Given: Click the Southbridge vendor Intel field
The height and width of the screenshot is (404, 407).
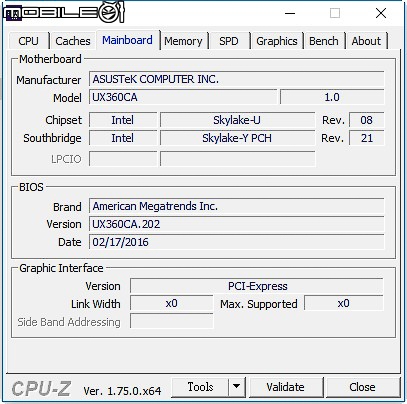Looking at the screenshot, I should pos(123,138).
